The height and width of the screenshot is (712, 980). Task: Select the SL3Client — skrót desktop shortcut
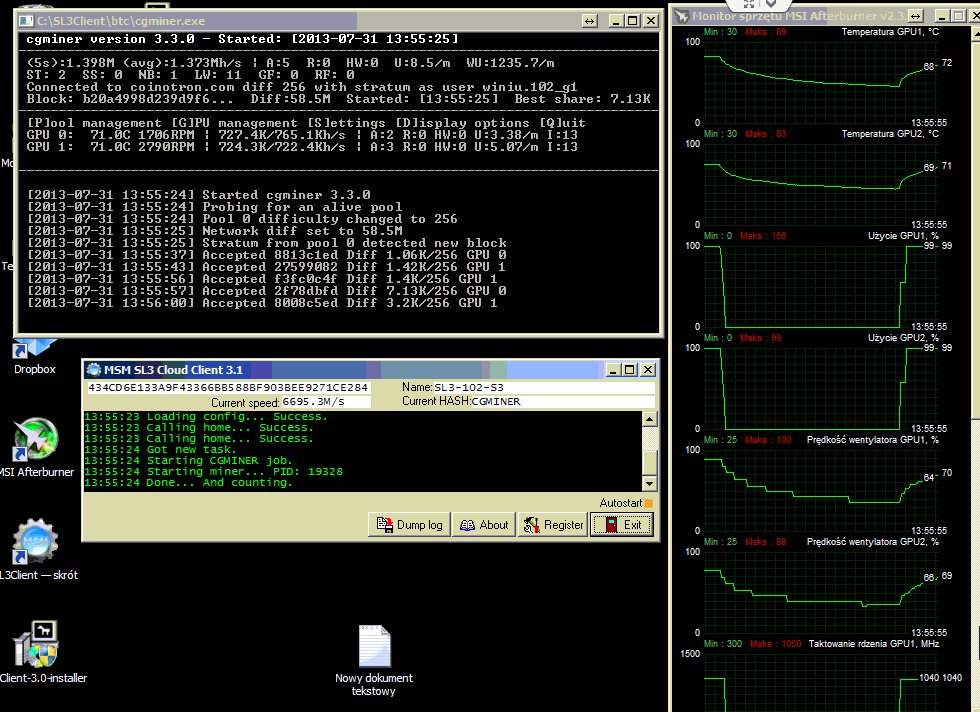38,550
